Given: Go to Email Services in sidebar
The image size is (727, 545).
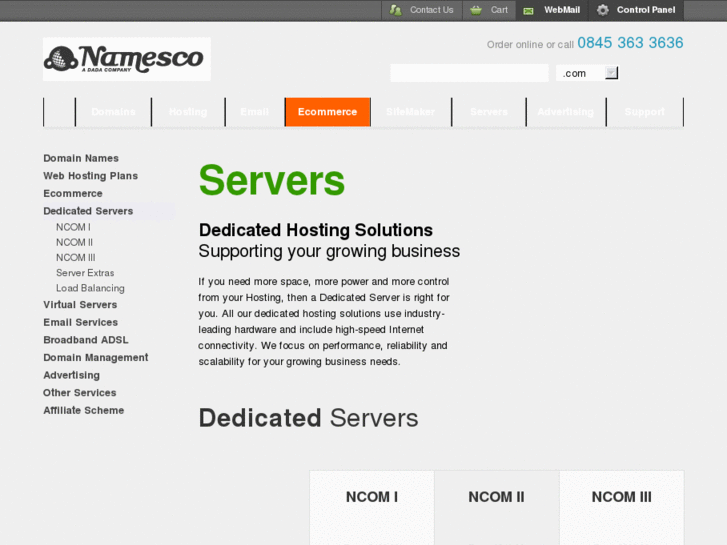Looking at the screenshot, I should tap(80, 322).
